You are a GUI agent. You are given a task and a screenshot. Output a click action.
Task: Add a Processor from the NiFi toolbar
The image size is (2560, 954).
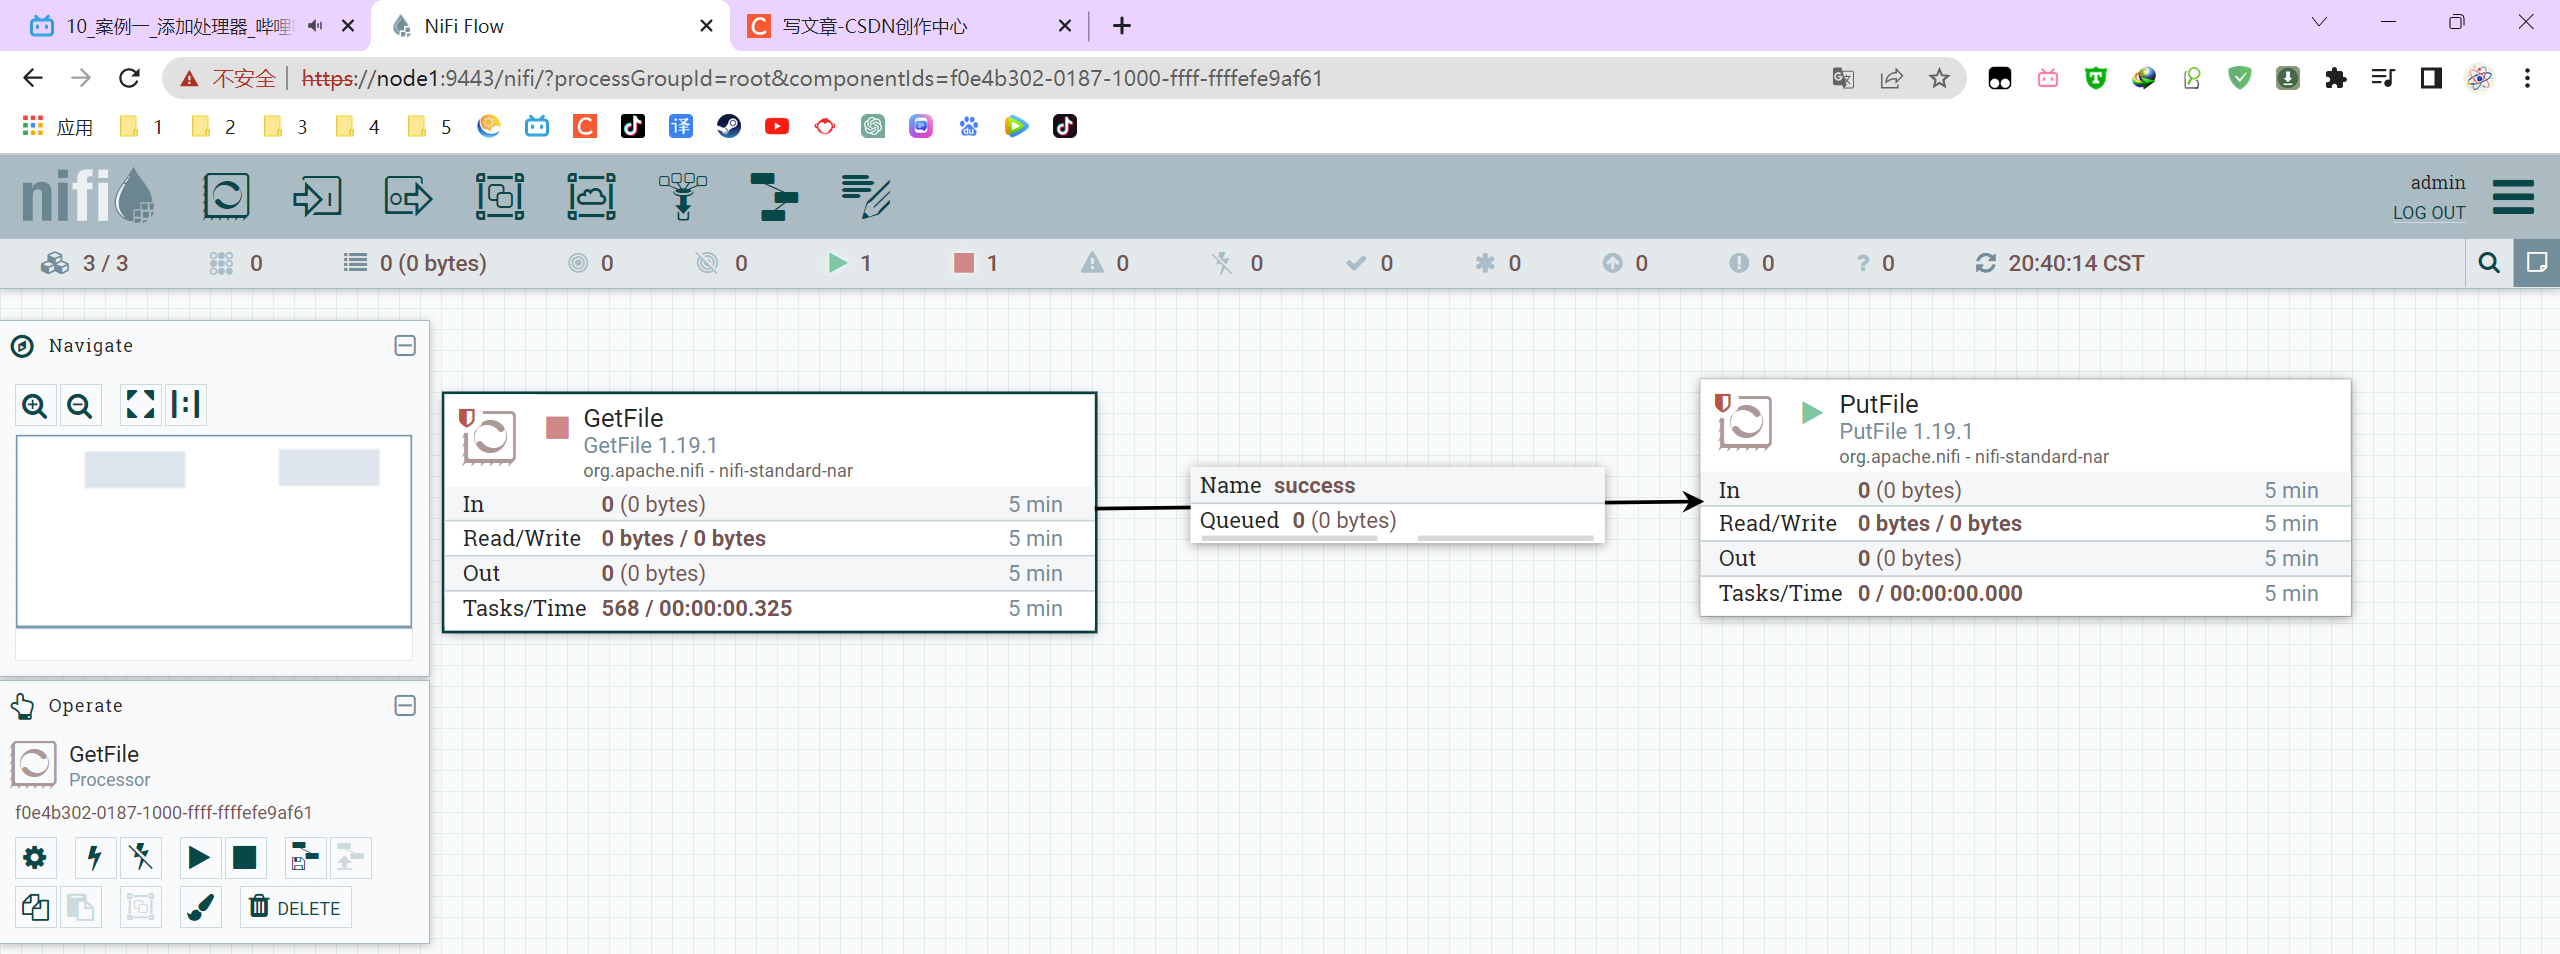(226, 196)
